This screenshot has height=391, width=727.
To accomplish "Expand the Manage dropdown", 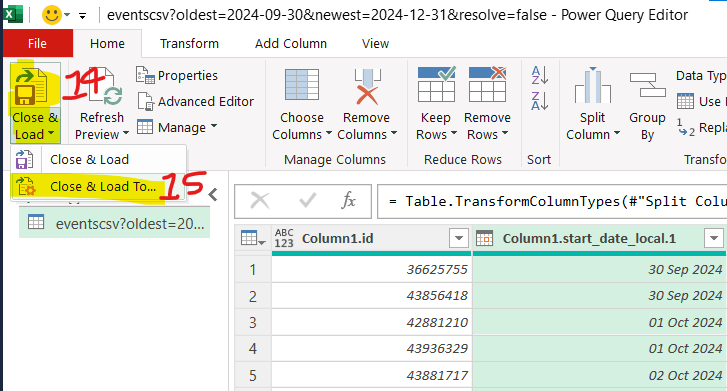I will [177, 127].
